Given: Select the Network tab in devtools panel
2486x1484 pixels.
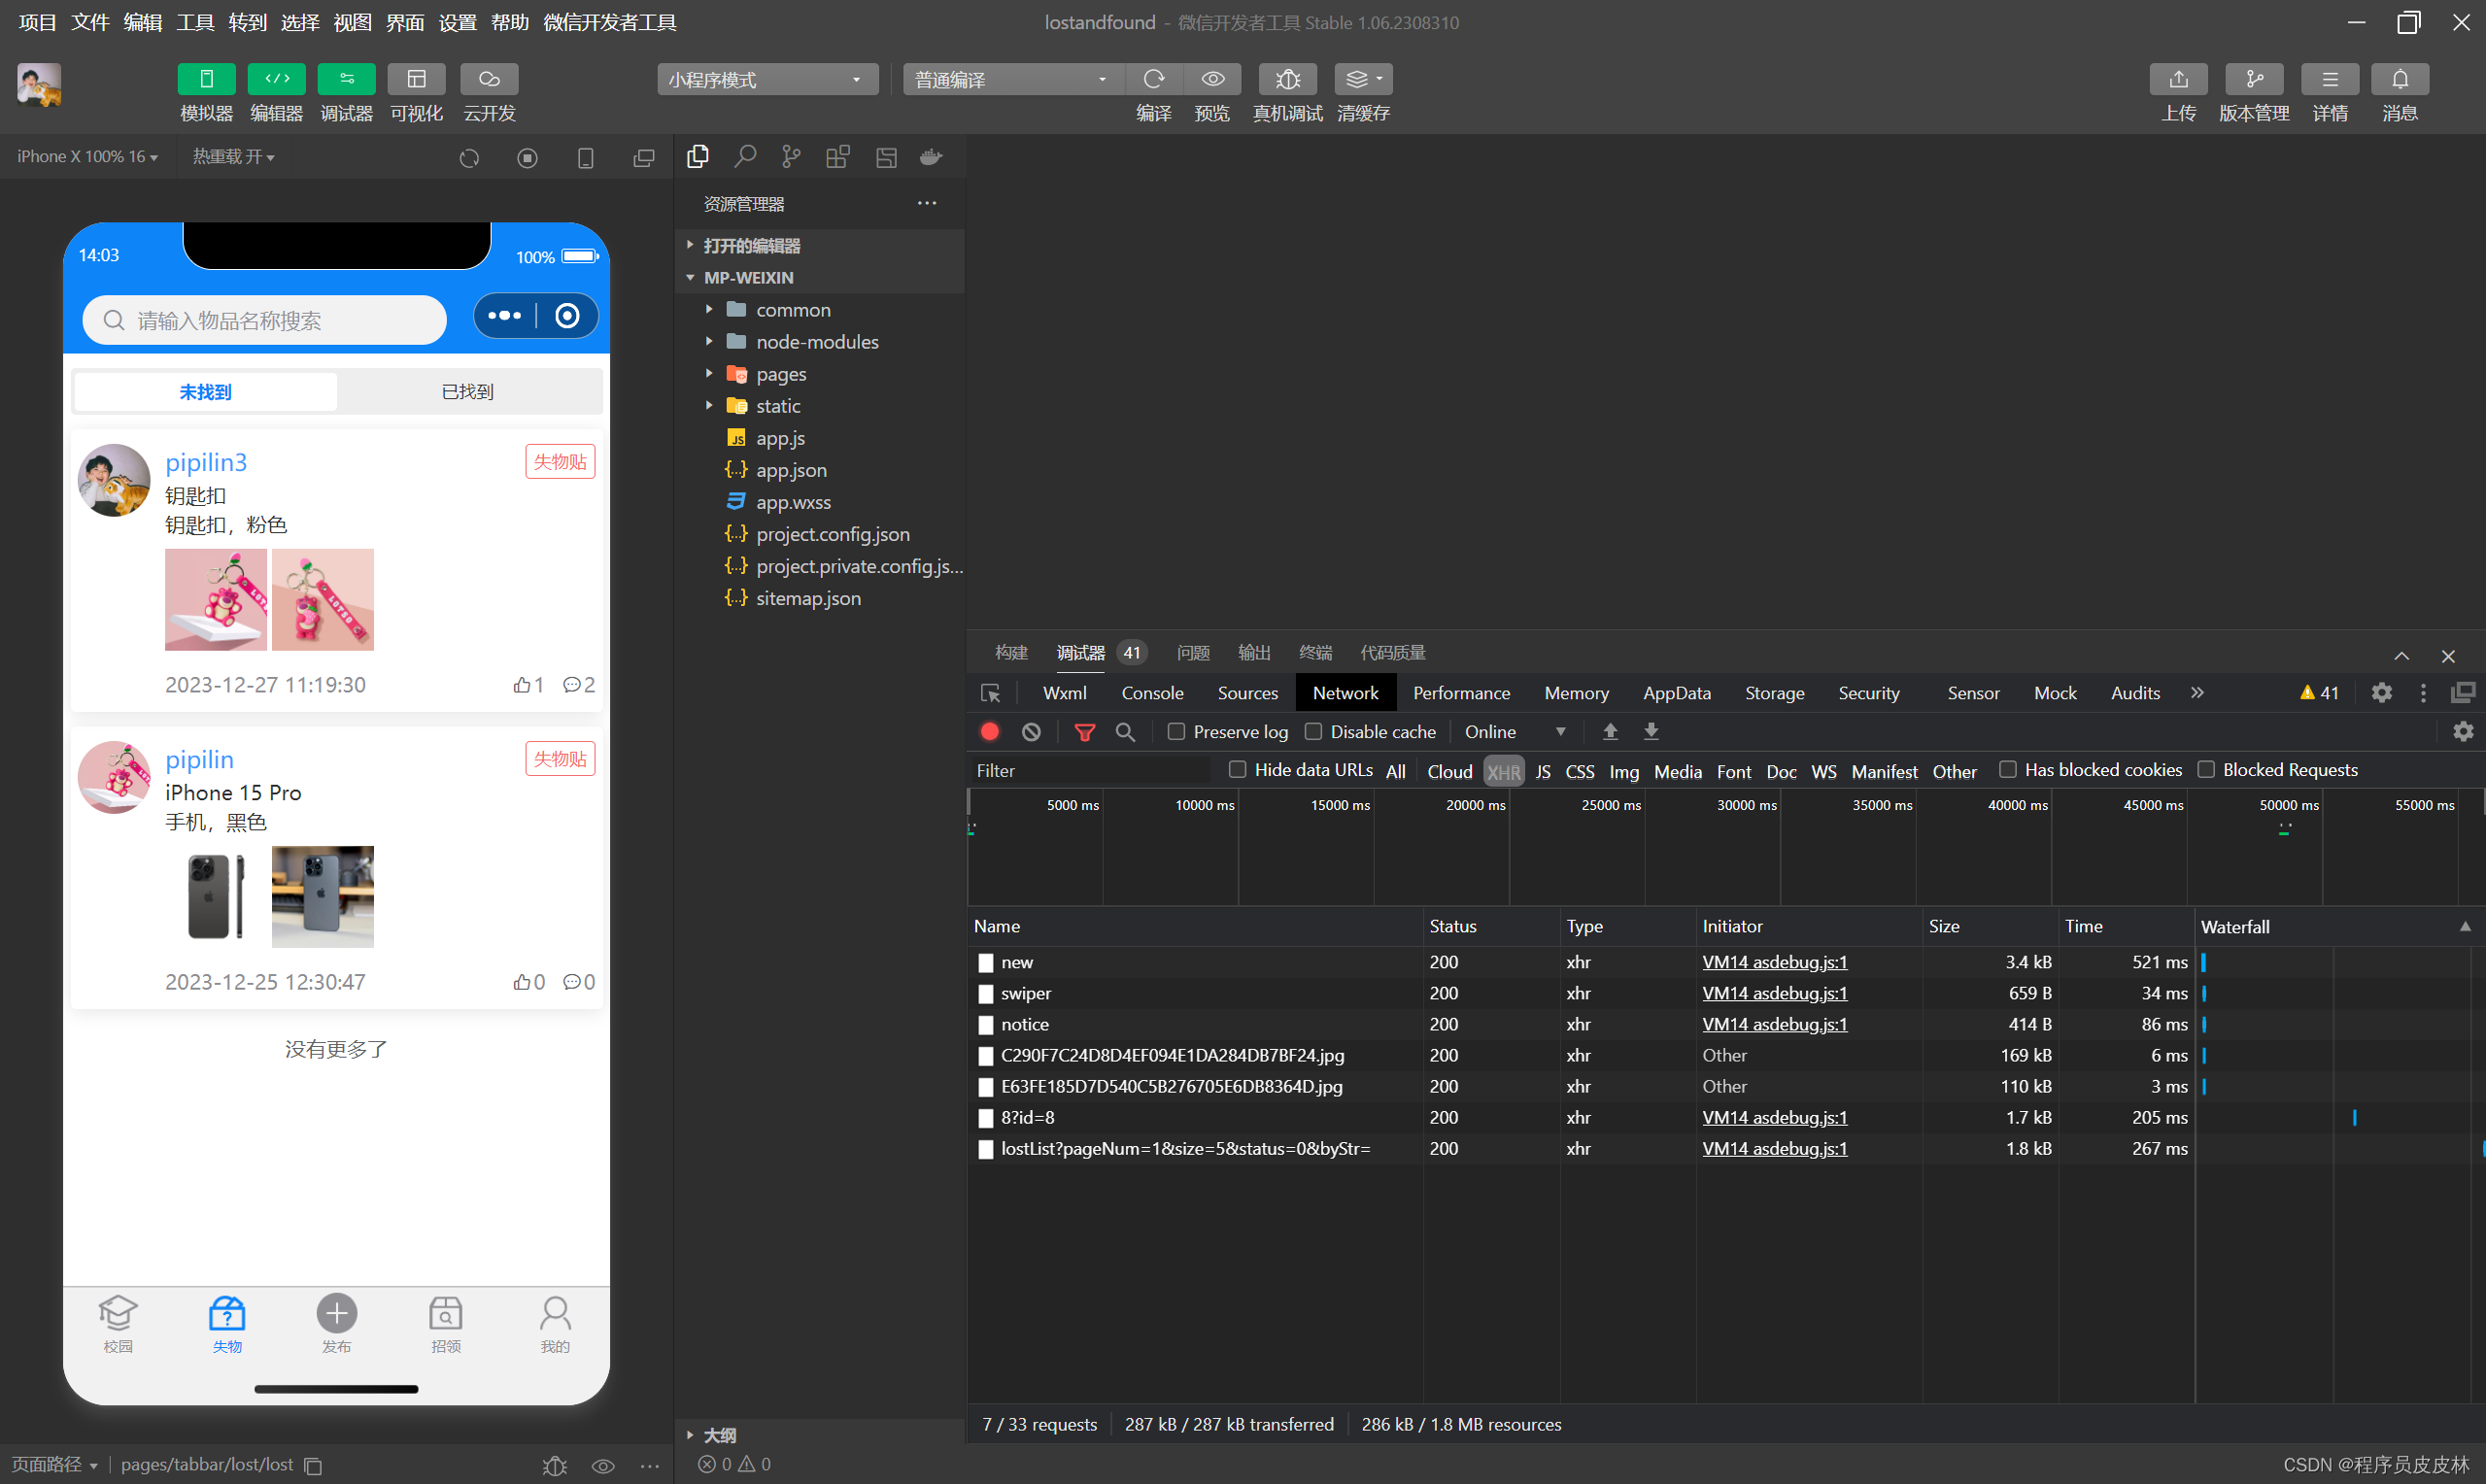Looking at the screenshot, I should [1345, 692].
